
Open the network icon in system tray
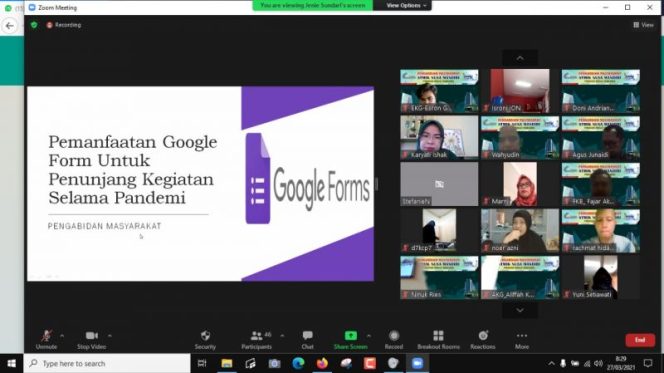587,363
